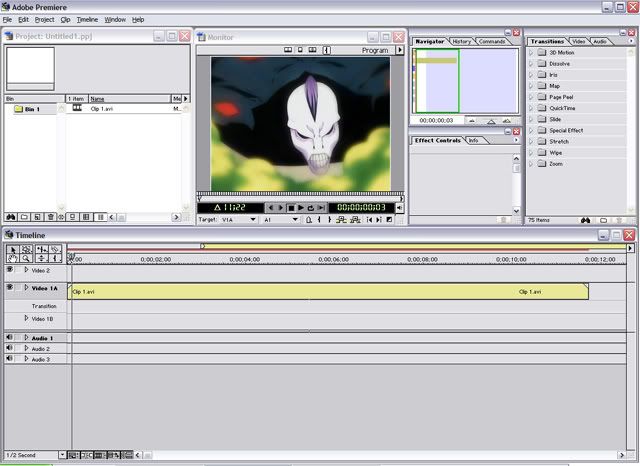
Task: Toggle lock box on Video 2 track
Action: (18, 269)
